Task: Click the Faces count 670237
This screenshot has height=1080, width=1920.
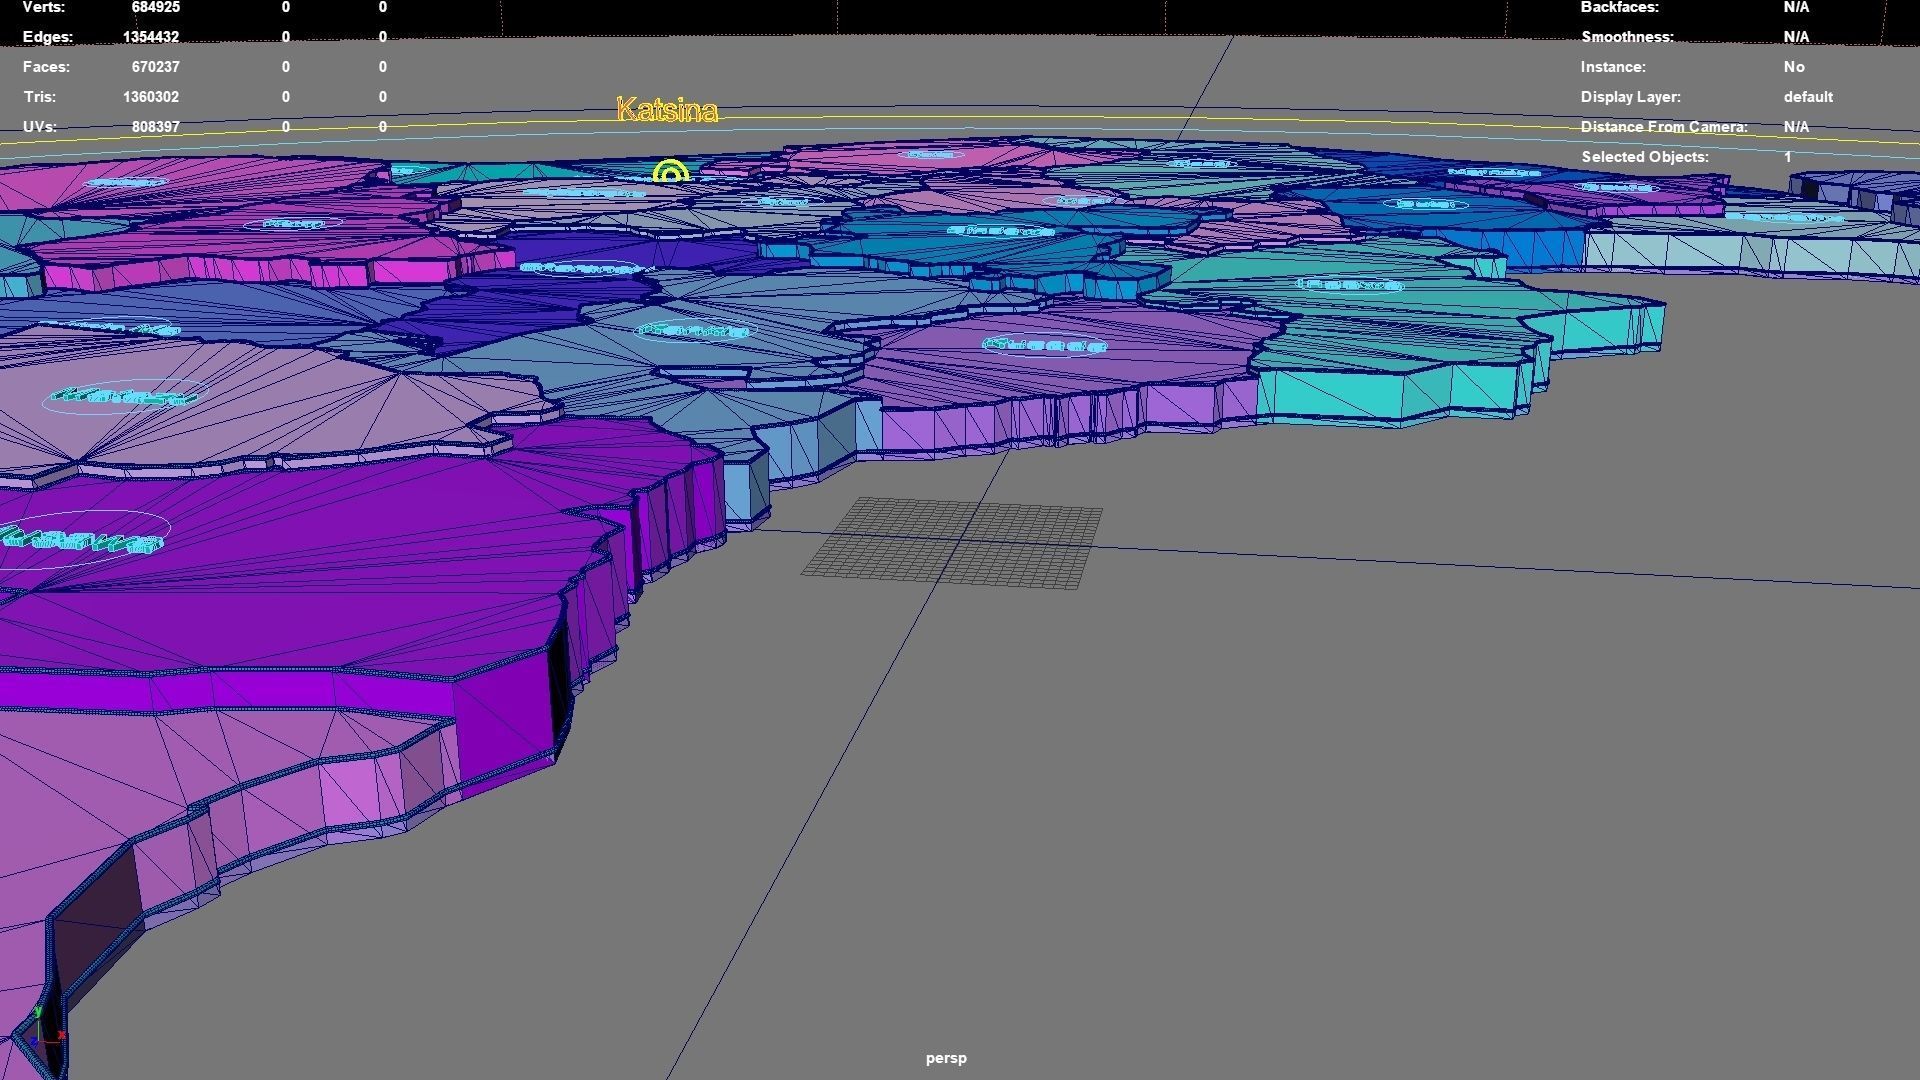Action: coord(155,67)
